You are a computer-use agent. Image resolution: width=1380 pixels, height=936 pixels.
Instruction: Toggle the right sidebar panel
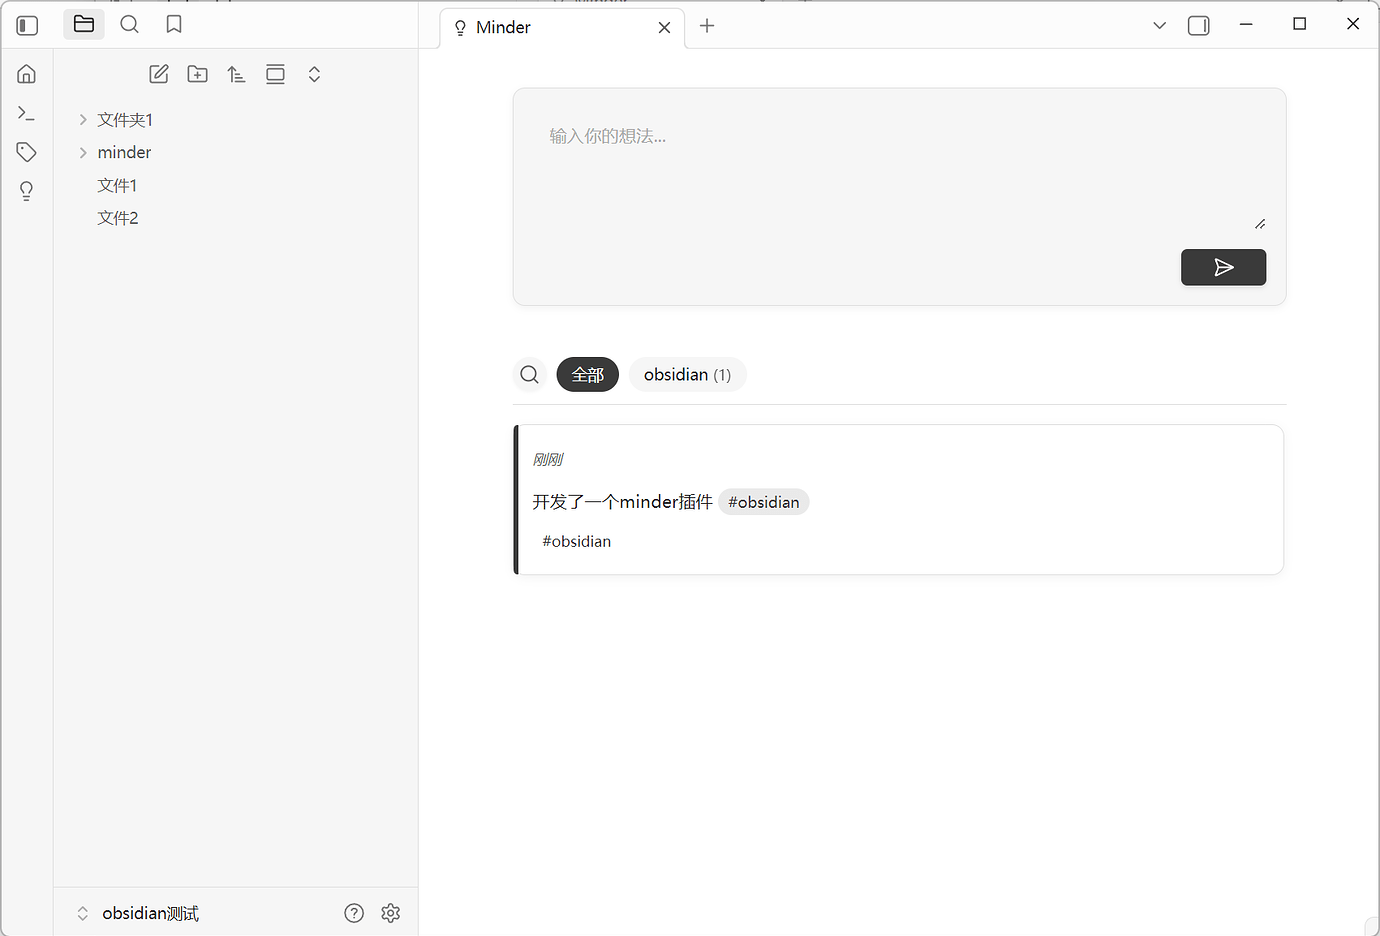pyautogui.click(x=1198, y=26)
